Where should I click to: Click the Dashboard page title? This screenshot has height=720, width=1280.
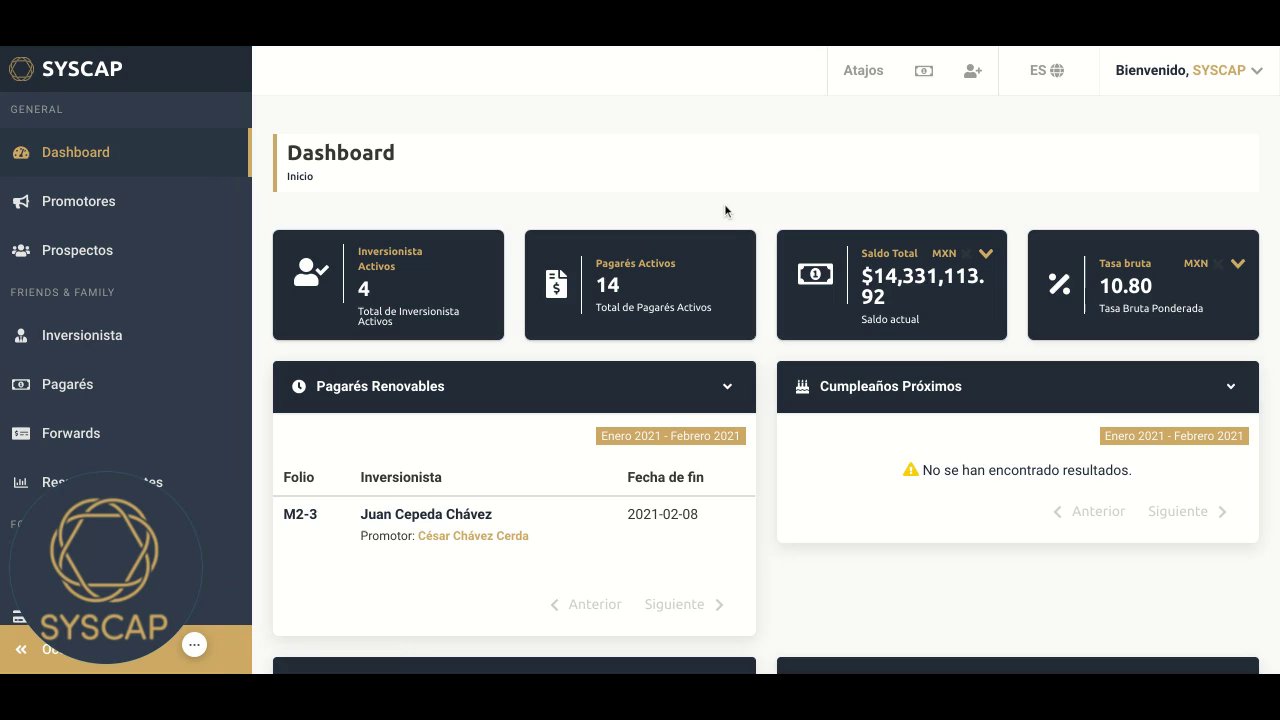coord(341,153)
